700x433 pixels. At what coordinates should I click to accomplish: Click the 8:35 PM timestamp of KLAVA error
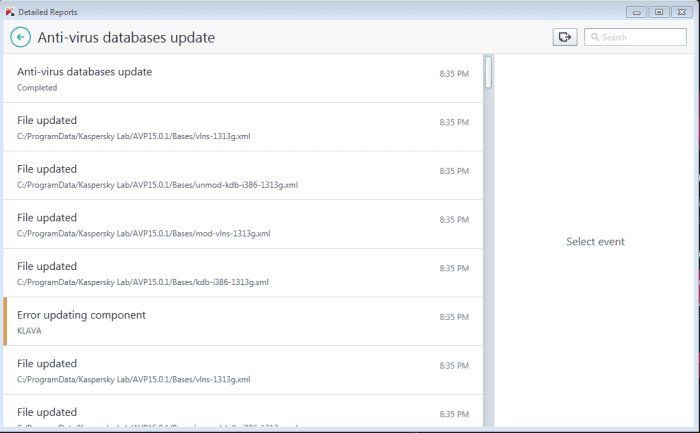click(453, 317)
